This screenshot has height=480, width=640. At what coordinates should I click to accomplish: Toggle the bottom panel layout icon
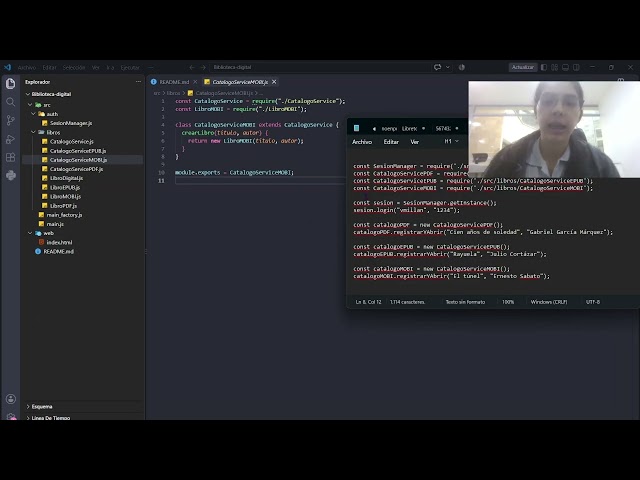[565, 67]
